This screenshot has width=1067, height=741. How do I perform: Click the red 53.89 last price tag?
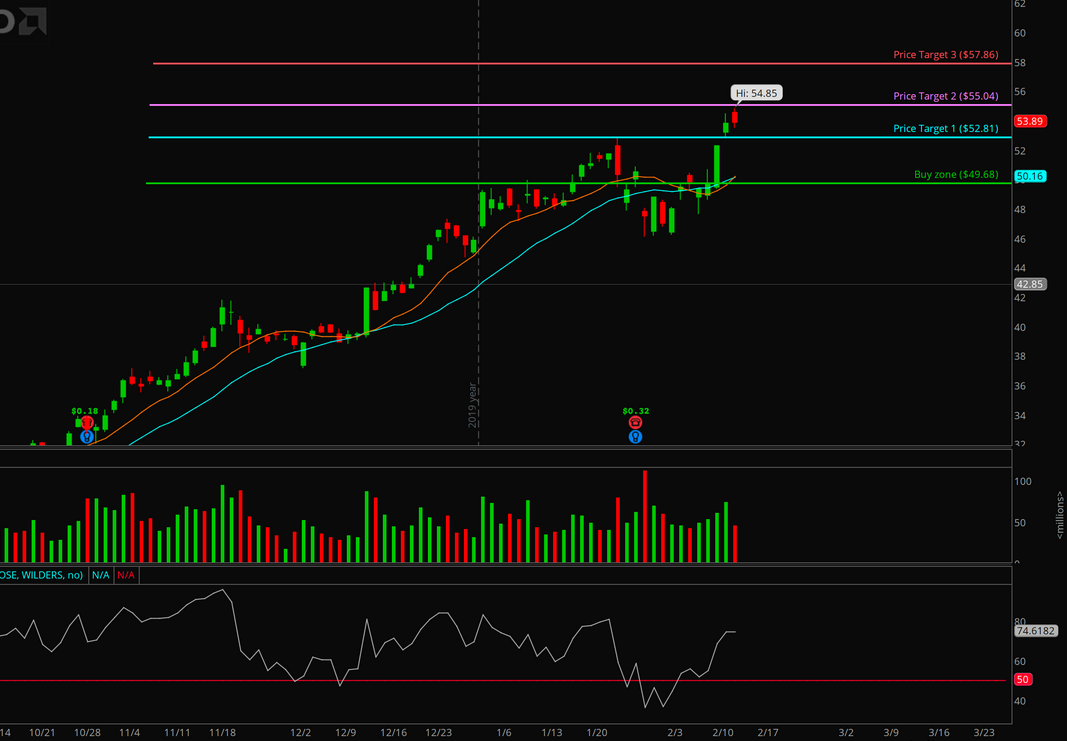pyautogui.click(x=1029, y=122)
